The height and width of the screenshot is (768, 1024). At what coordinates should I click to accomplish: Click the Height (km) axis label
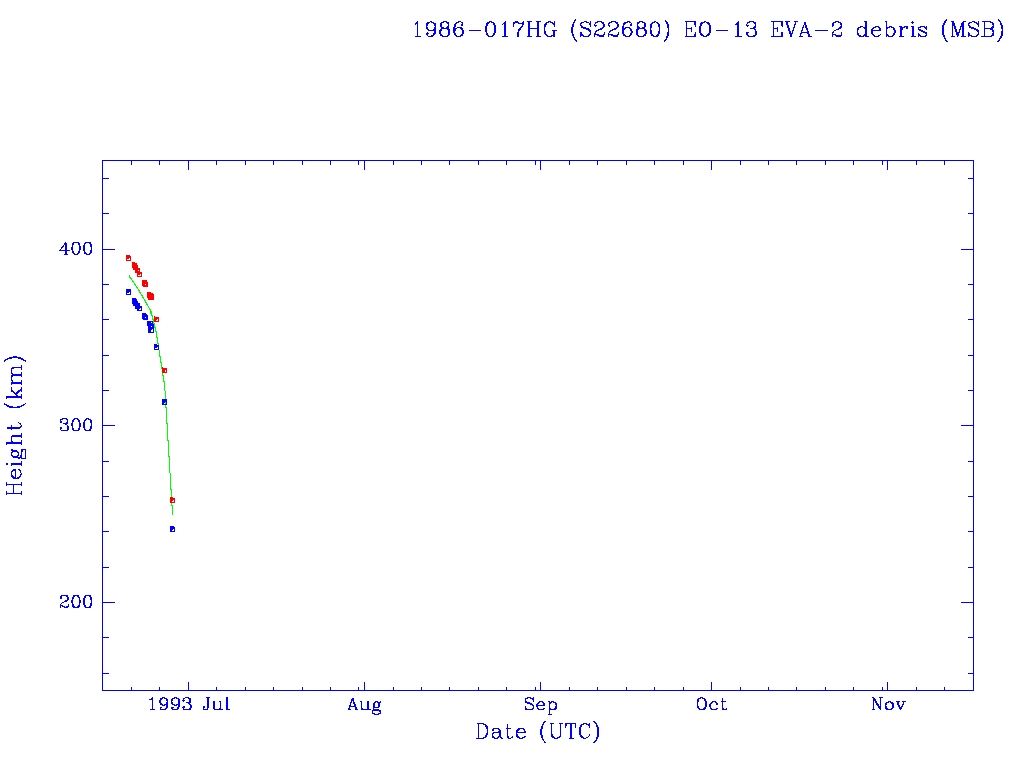(15, 425)
